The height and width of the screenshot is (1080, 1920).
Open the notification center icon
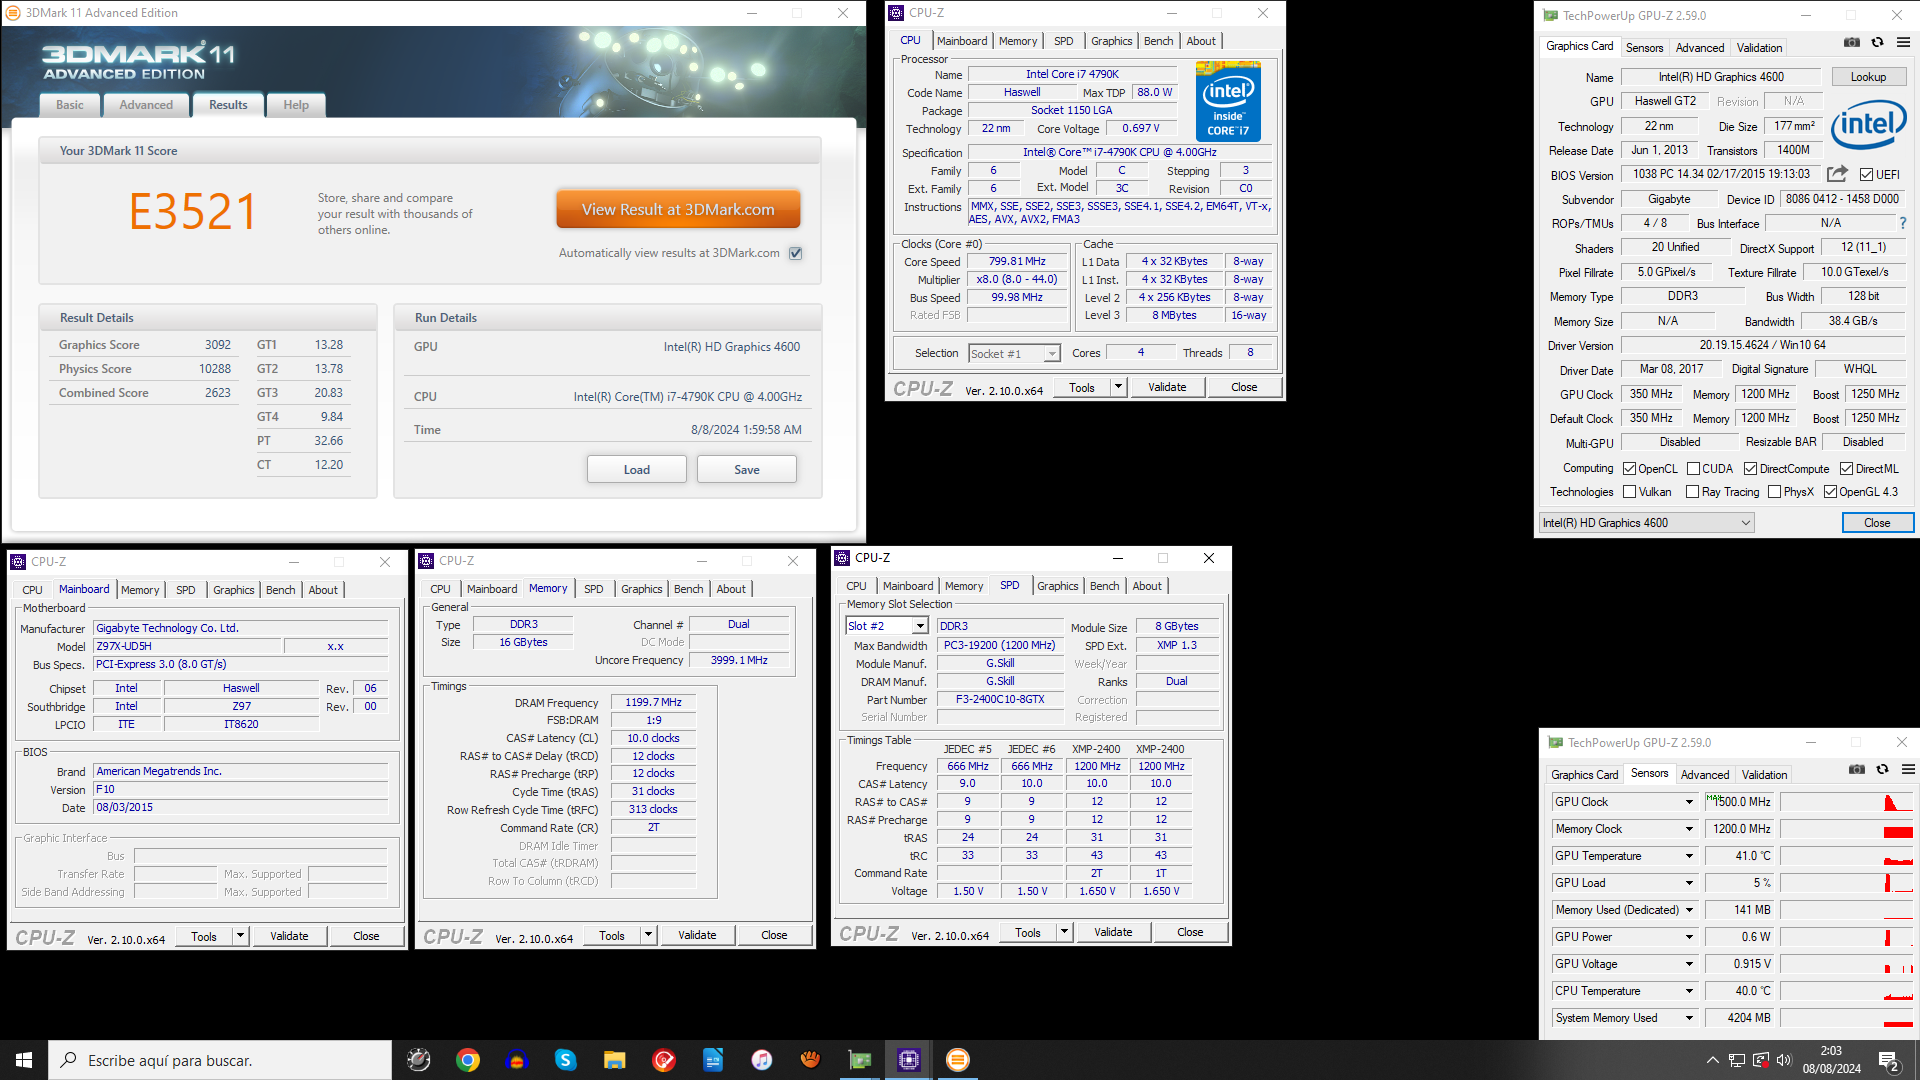pos(1890,1061)
